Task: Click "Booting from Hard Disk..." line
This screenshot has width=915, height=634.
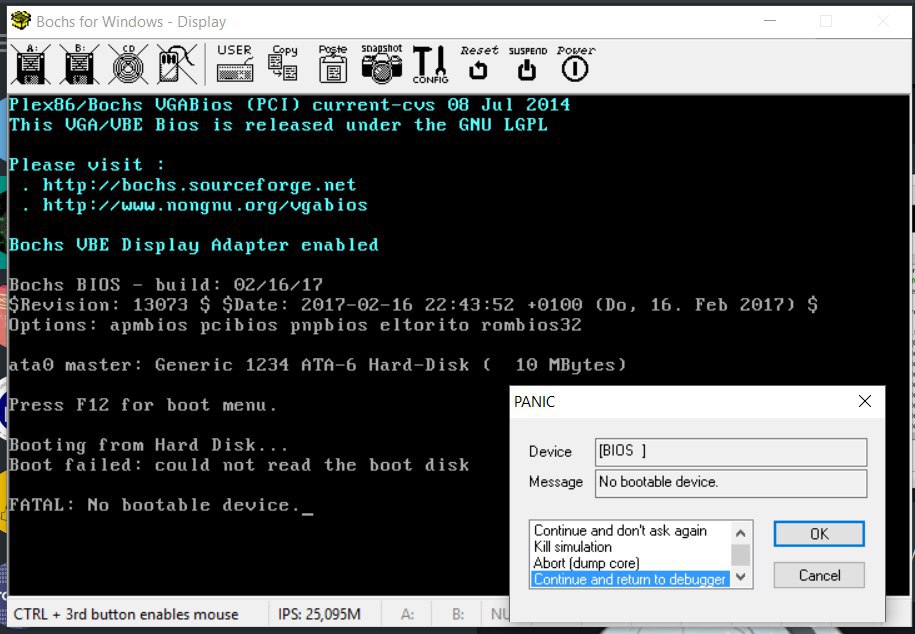Action: (x=148, y=445)
